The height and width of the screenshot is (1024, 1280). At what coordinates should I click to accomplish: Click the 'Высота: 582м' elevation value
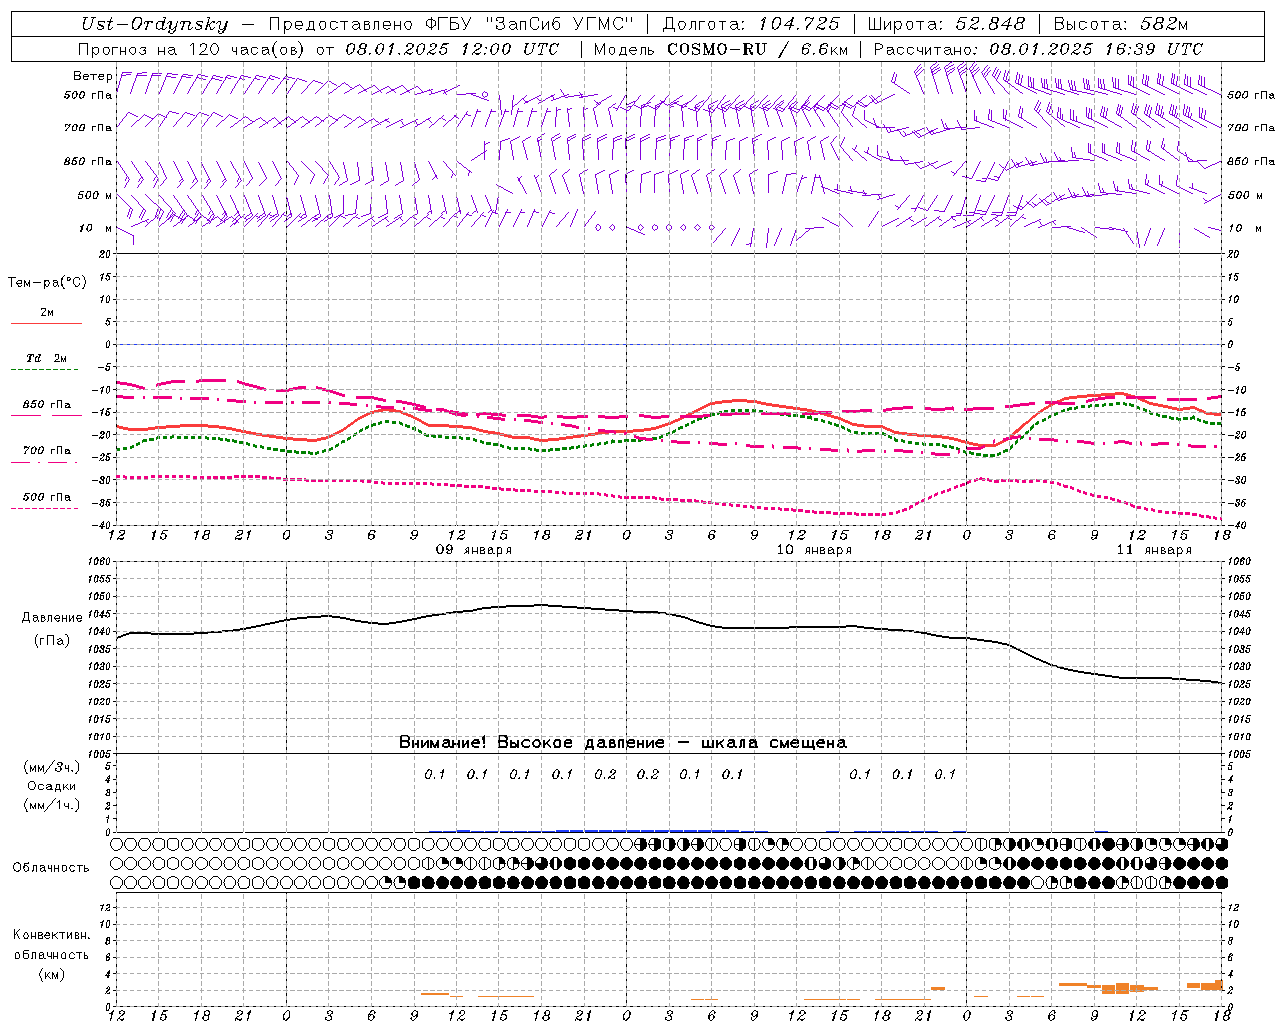point(1121,24)
